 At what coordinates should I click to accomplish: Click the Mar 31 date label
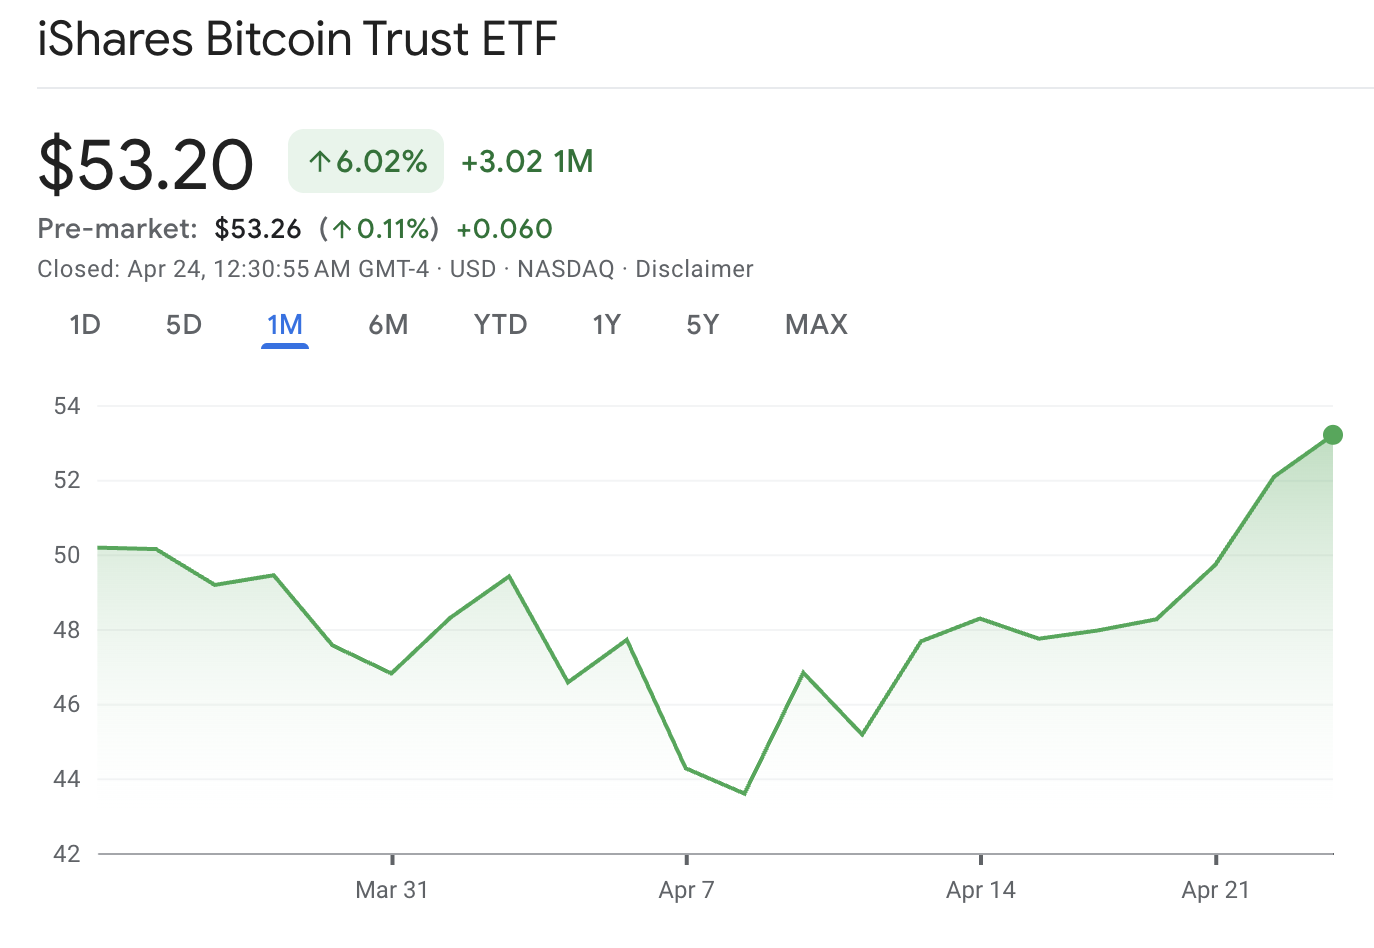392,889
